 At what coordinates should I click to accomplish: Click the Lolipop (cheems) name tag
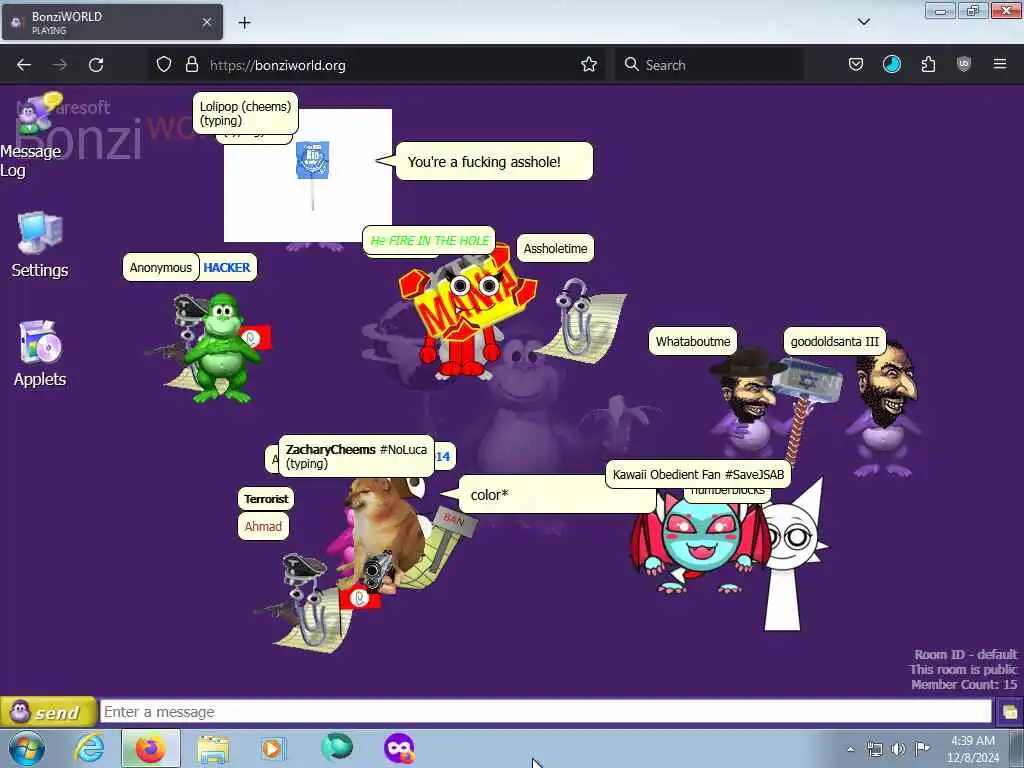(245, 113)
